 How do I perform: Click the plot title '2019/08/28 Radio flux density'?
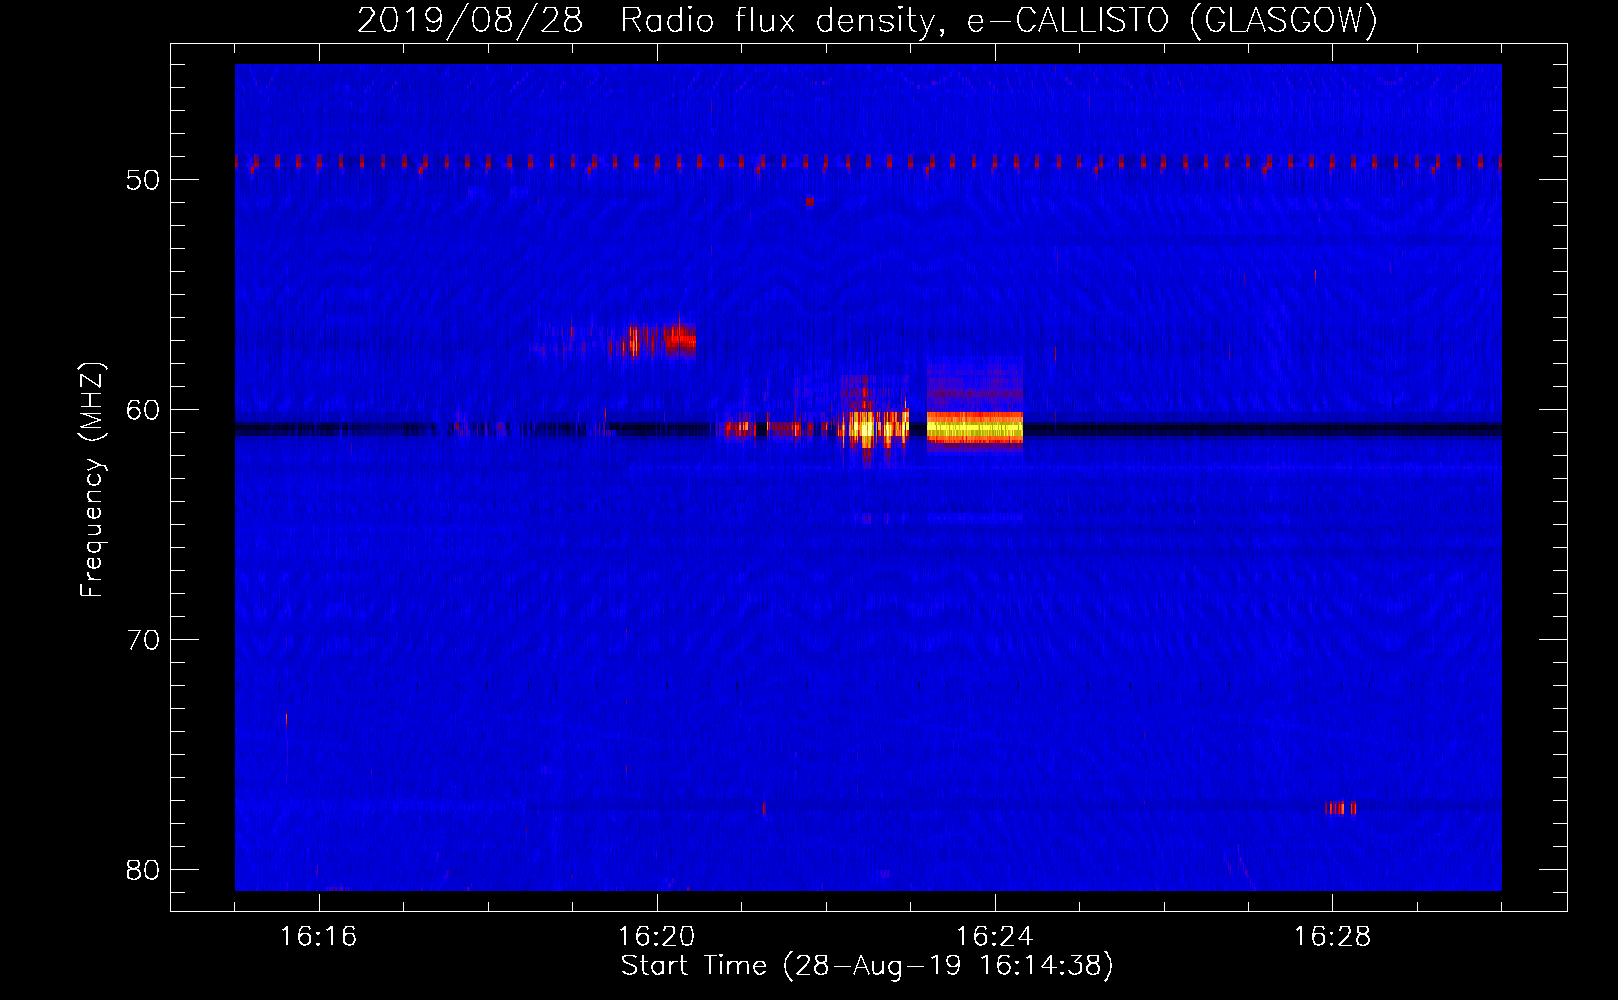(x=867, y=20)
